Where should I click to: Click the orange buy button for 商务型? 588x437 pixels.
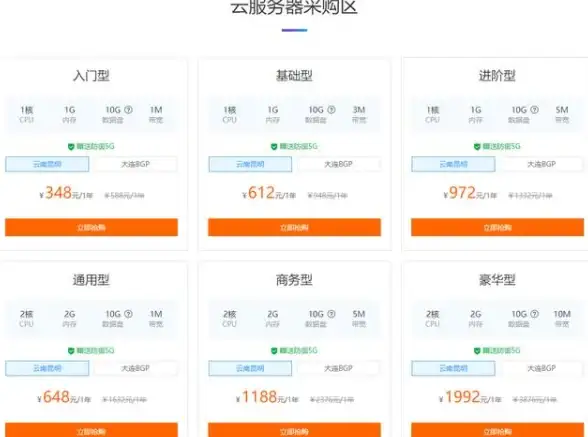pos(294,430)
